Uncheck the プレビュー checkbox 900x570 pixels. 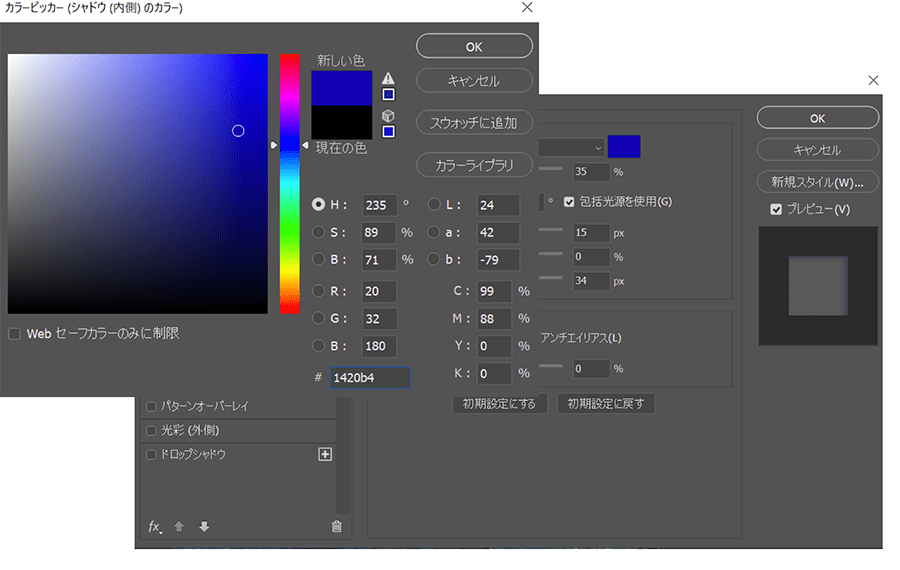(x=776, y=209)
